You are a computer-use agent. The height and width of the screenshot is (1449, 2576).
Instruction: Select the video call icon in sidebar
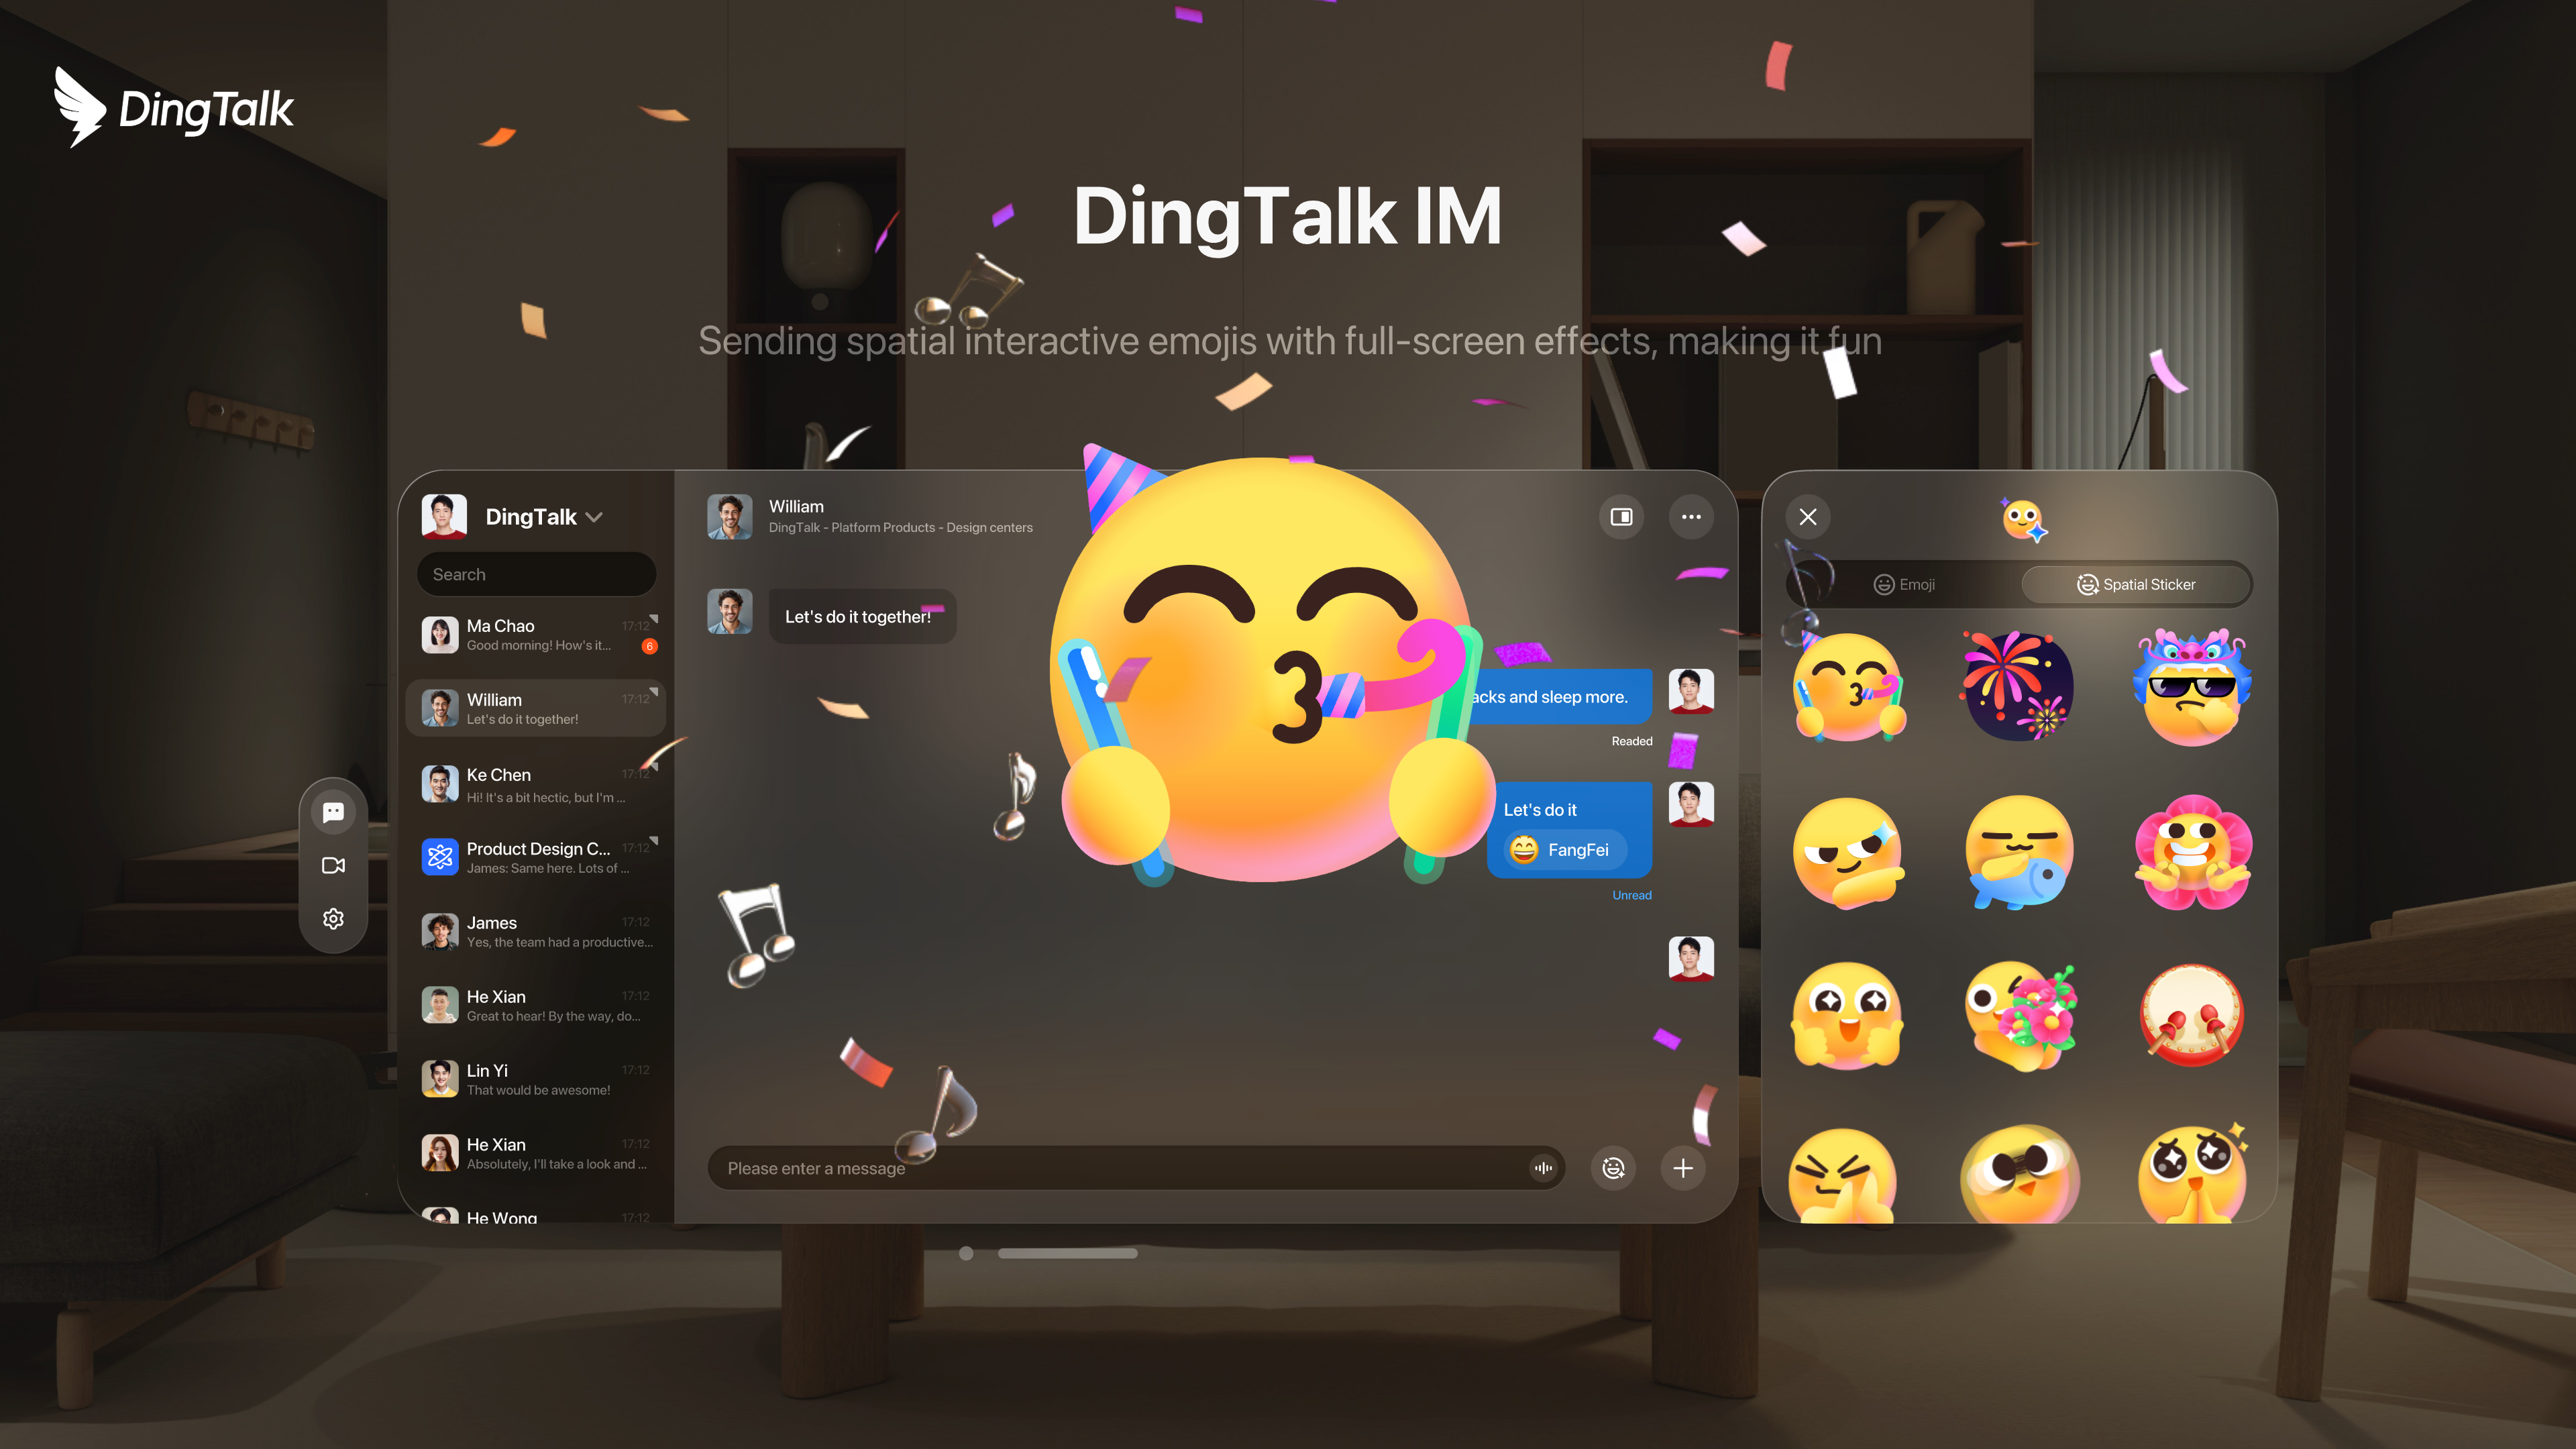click(334, 865)
